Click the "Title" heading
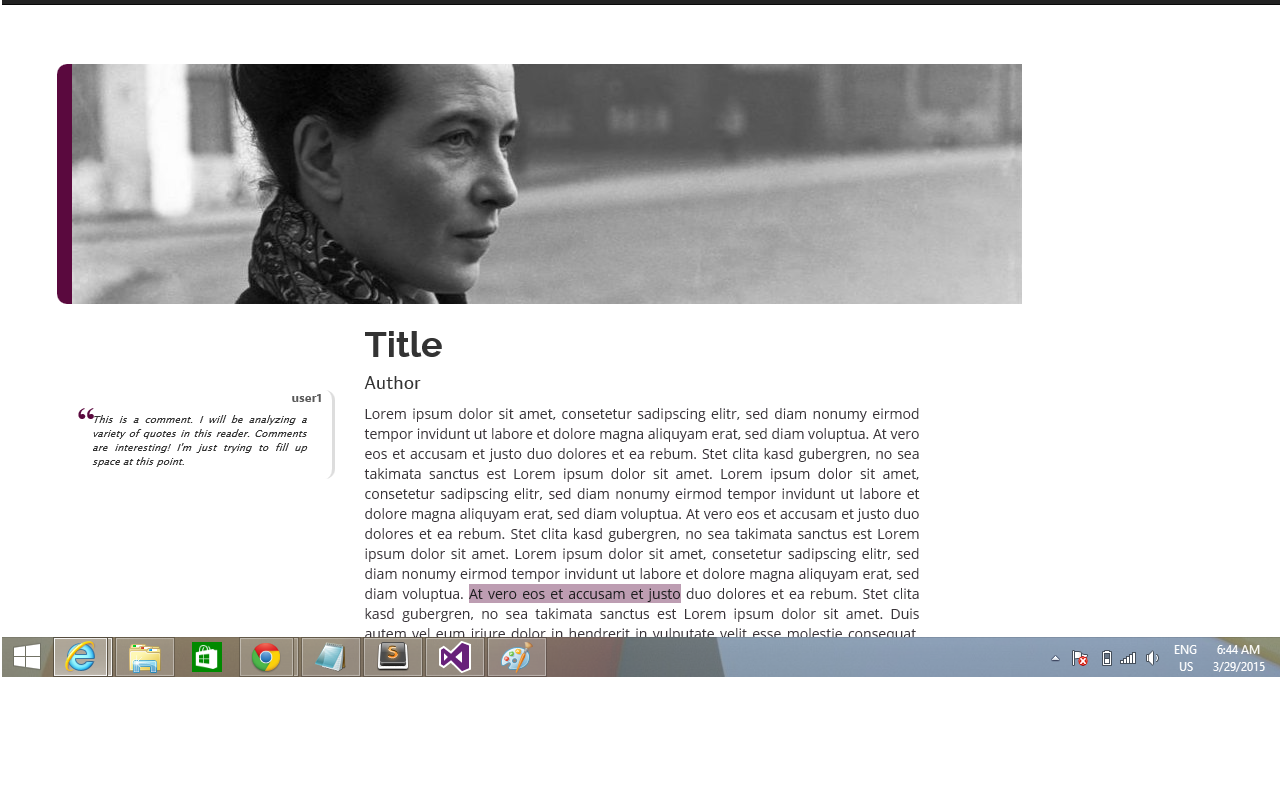 click(x=403, y=345)
